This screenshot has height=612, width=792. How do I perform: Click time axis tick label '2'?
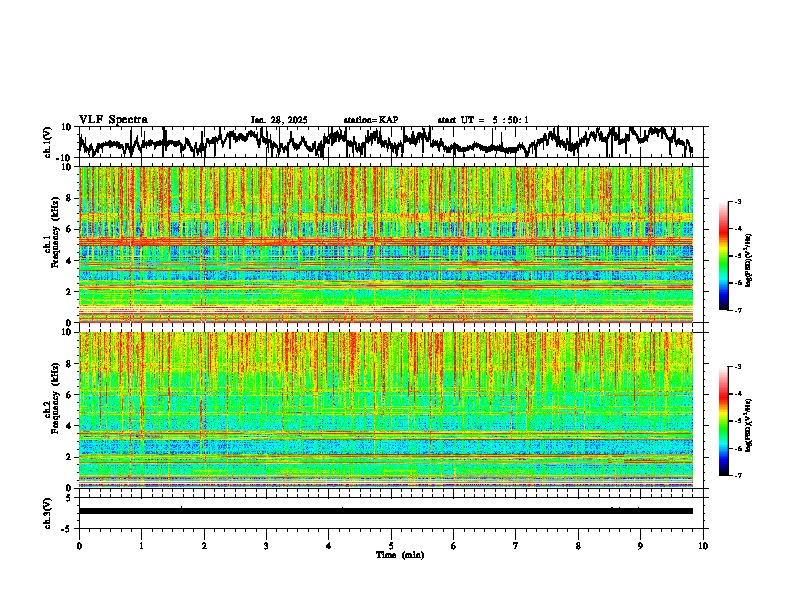coord(204,546)
